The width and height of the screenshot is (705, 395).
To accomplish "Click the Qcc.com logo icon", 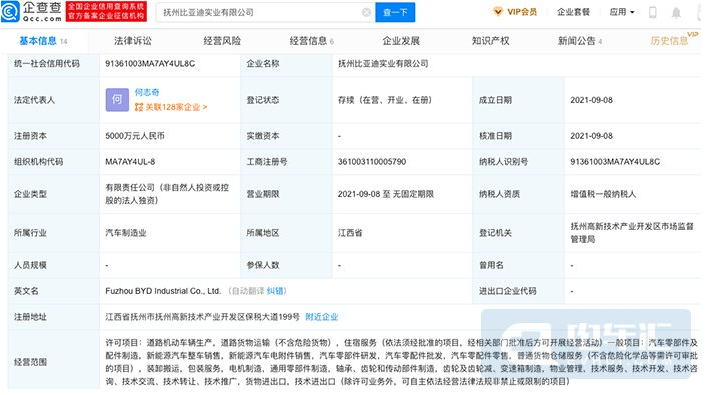I will click(x=10, y=11).
